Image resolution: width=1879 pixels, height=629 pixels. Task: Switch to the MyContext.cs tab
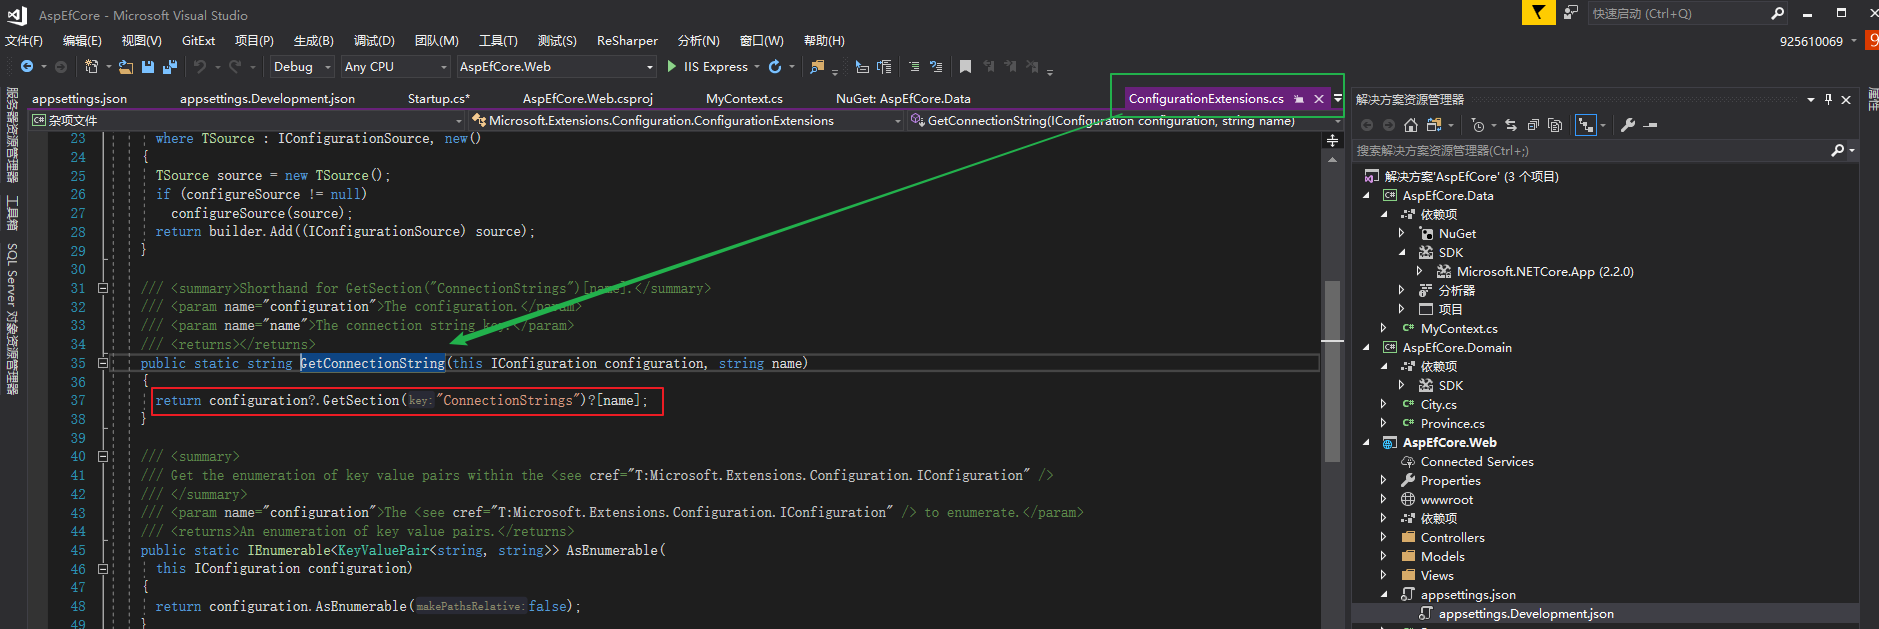[x=744, y=99]
